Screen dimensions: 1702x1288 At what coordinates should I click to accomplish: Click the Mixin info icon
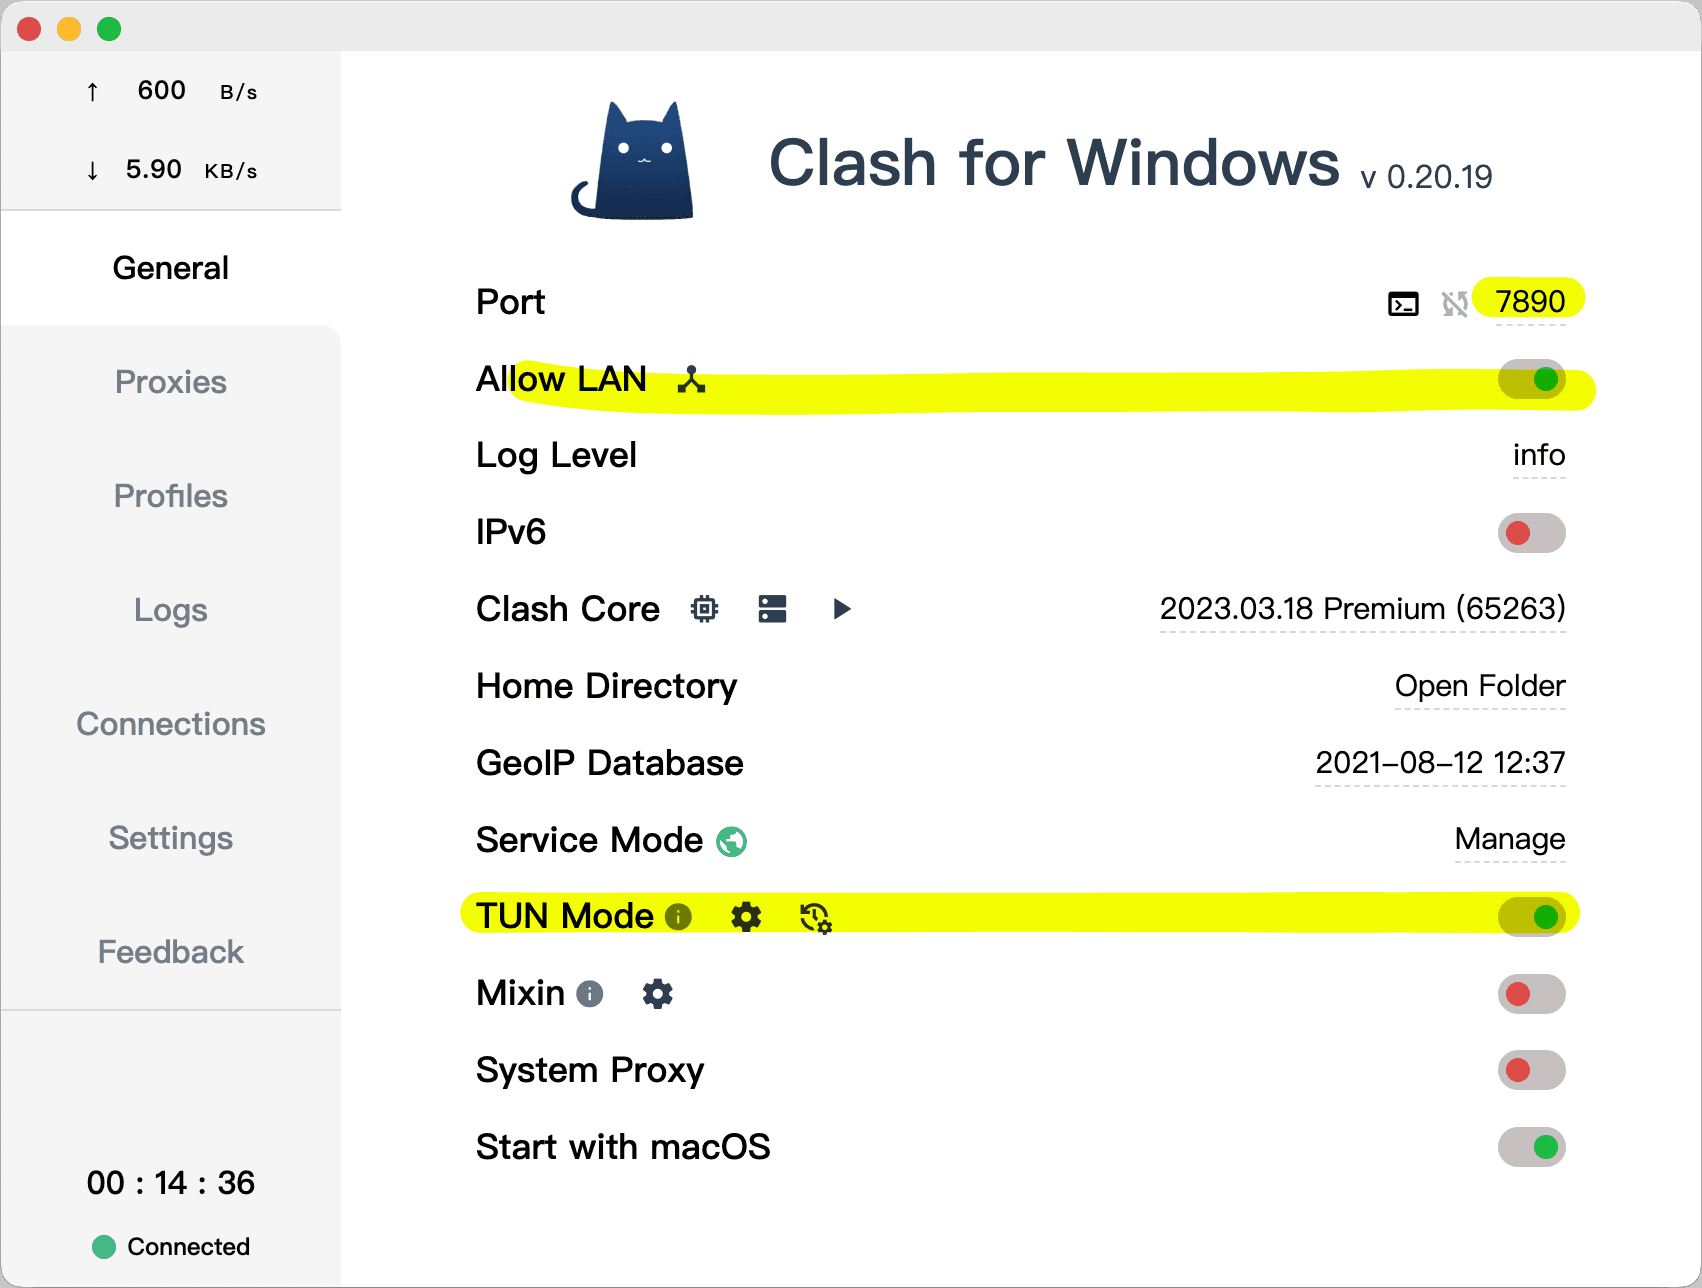pos(590,994)
